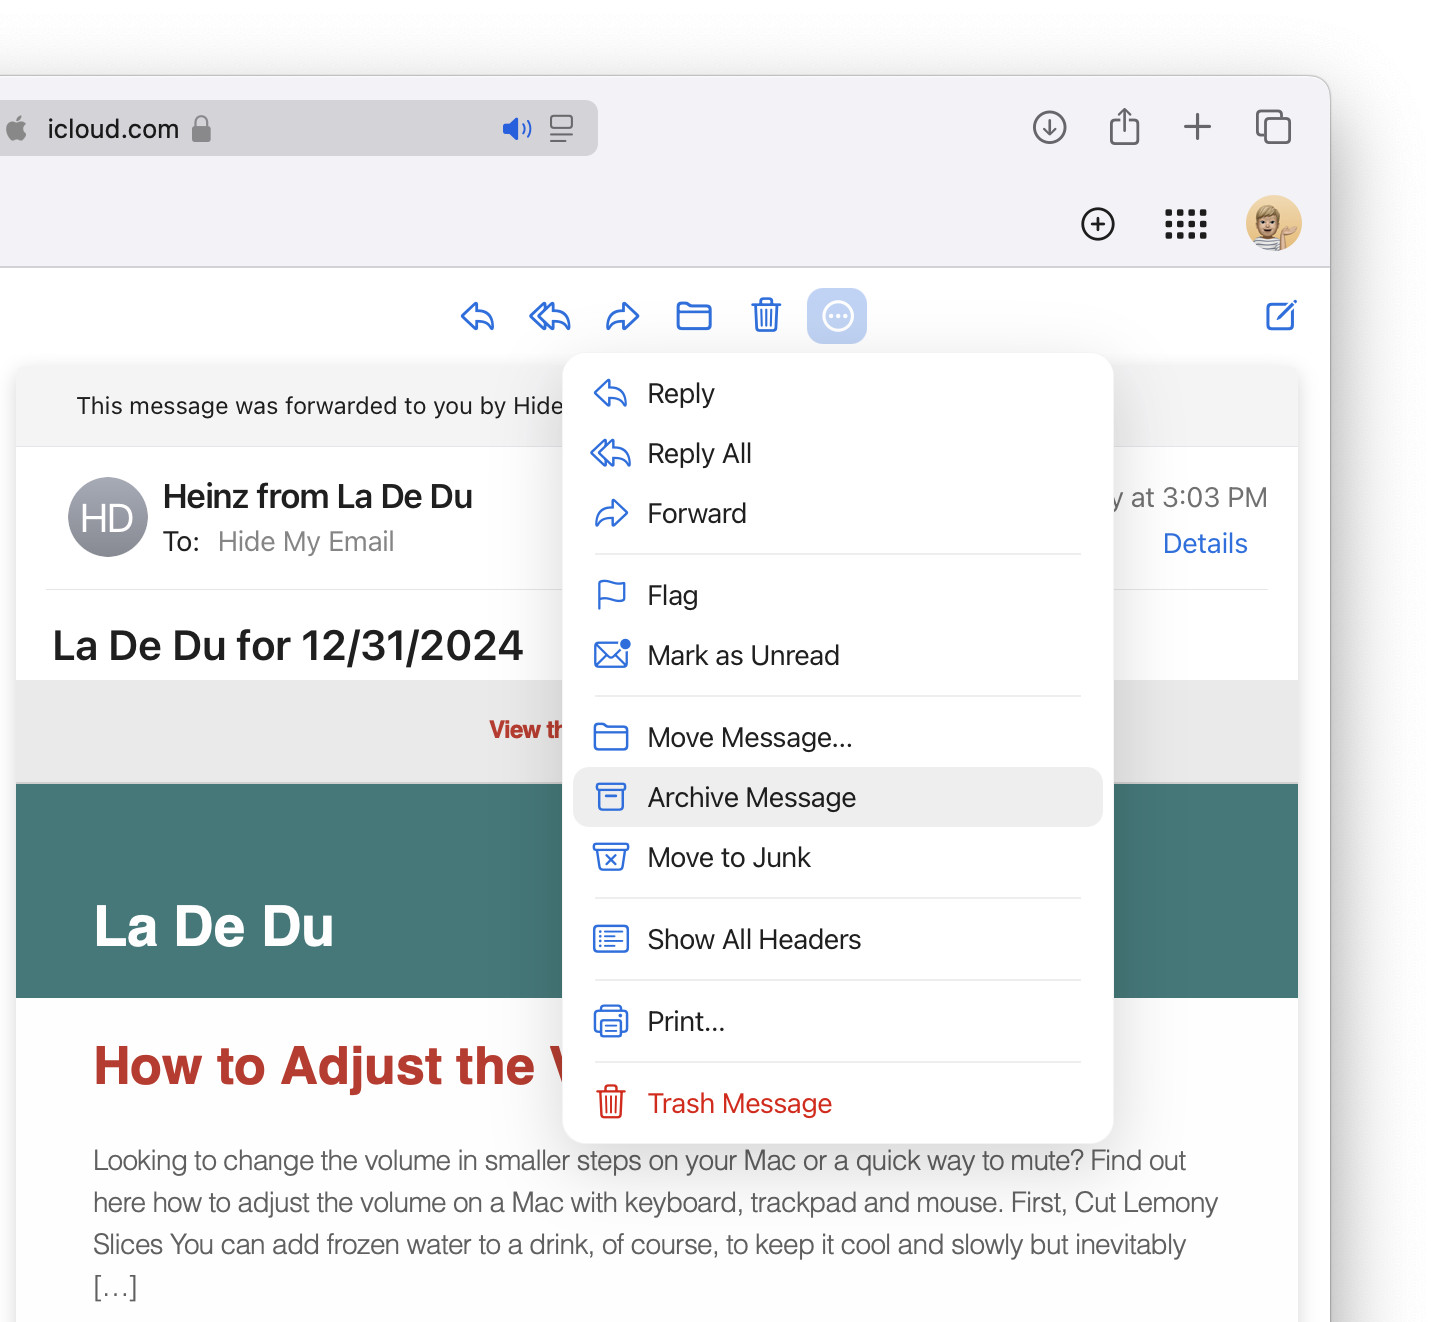
Task: Compose a new message with pencil icon
Action: pyautogui.click(x=1281, y=315)
